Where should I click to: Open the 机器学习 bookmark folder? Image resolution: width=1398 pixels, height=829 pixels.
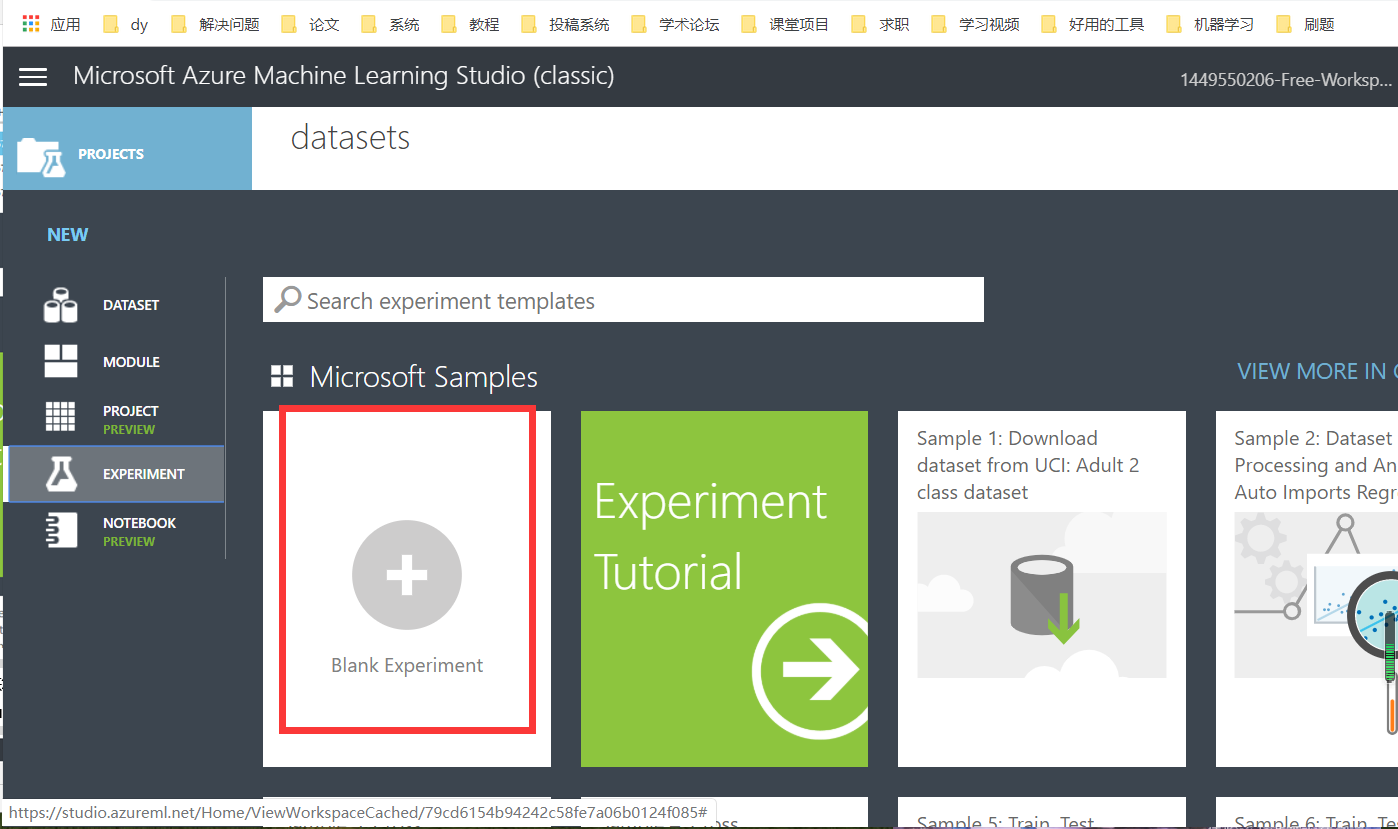tap(1210, 24)
